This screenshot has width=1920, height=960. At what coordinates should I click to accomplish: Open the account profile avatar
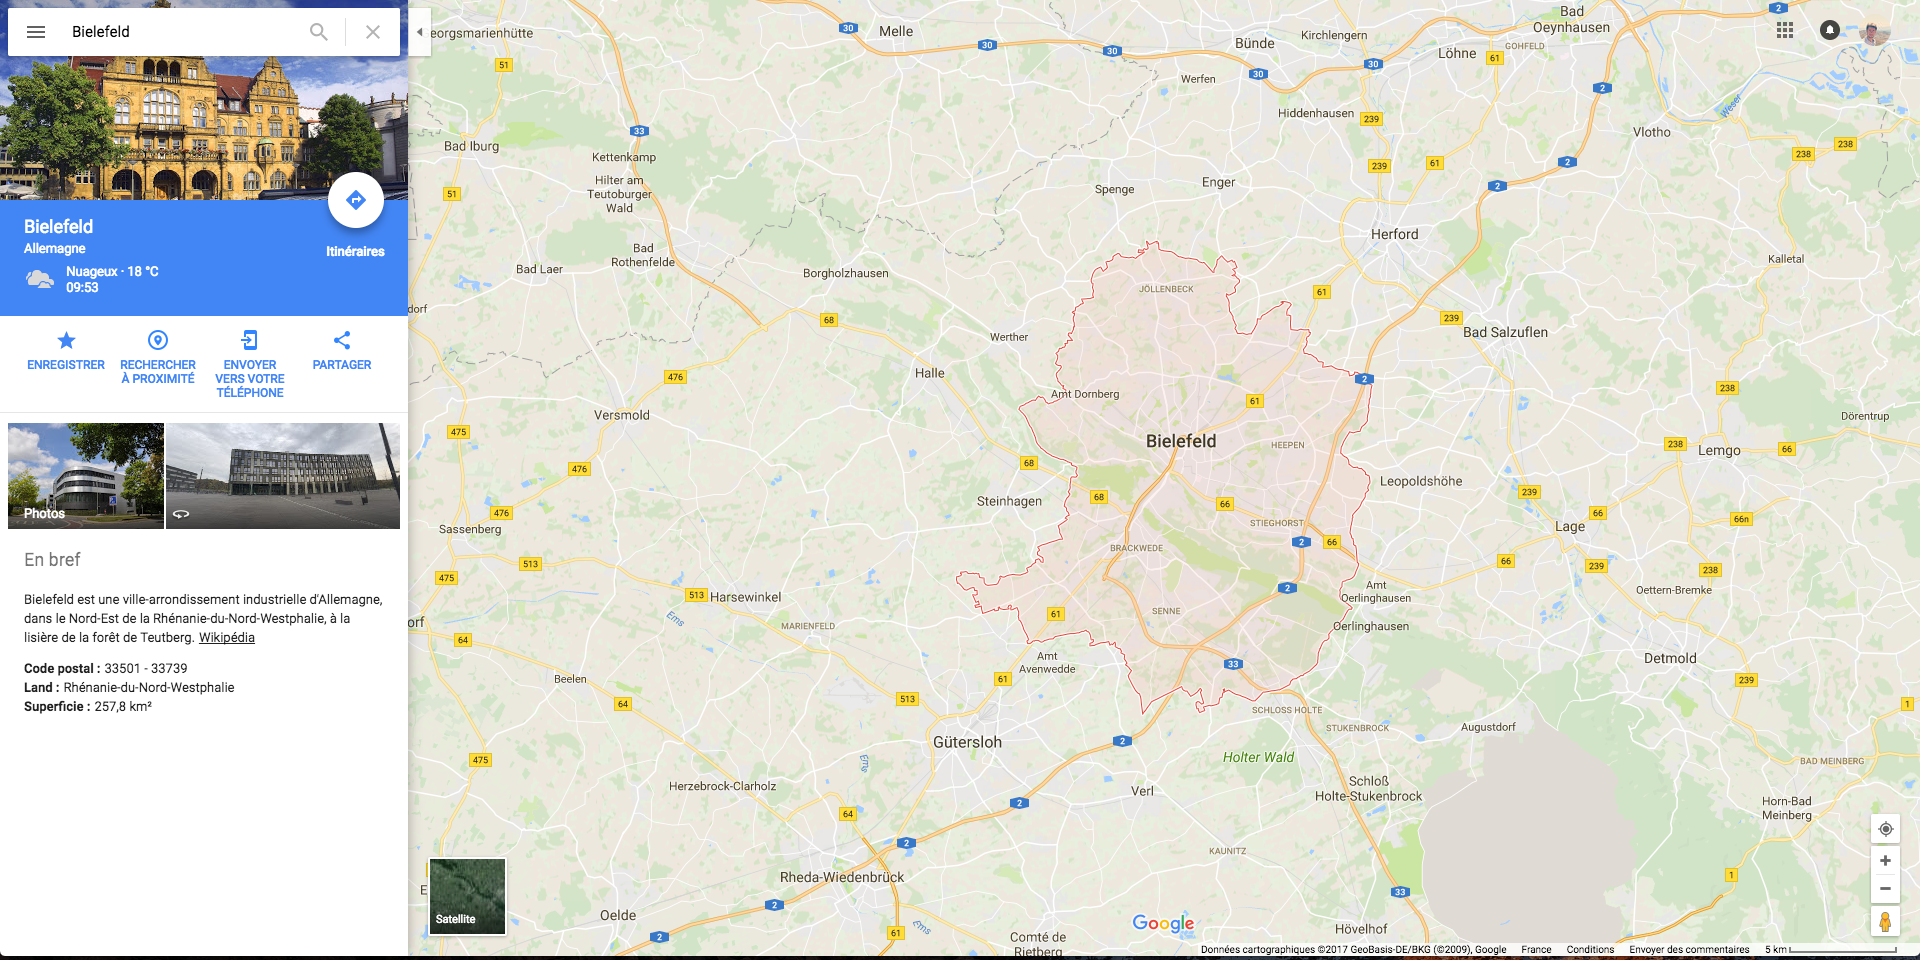[x=1875, y=31]
